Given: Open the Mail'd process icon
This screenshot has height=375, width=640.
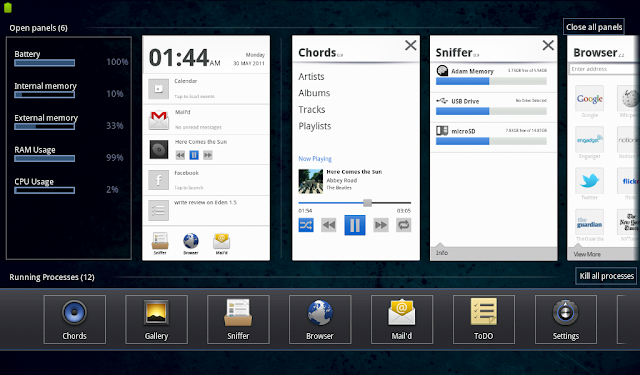Looking at the screenshot, I should point(402,320).
